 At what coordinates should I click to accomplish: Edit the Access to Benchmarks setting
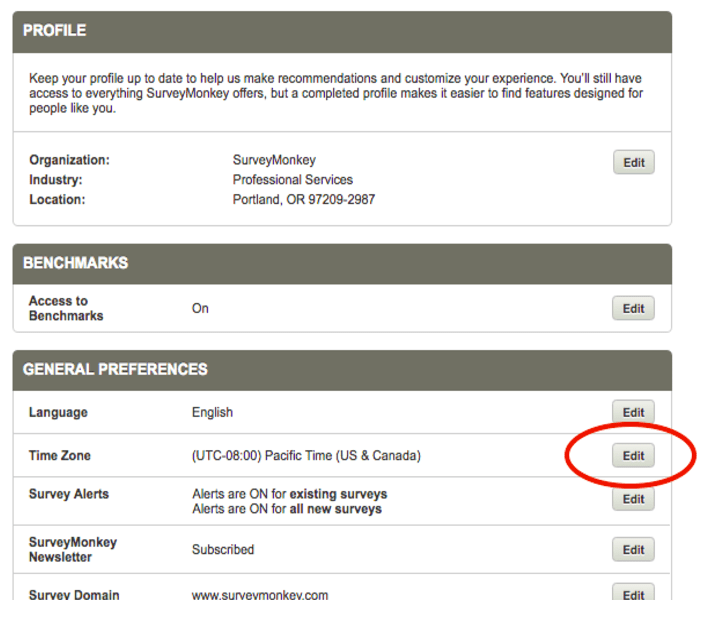tap(633, 308)
